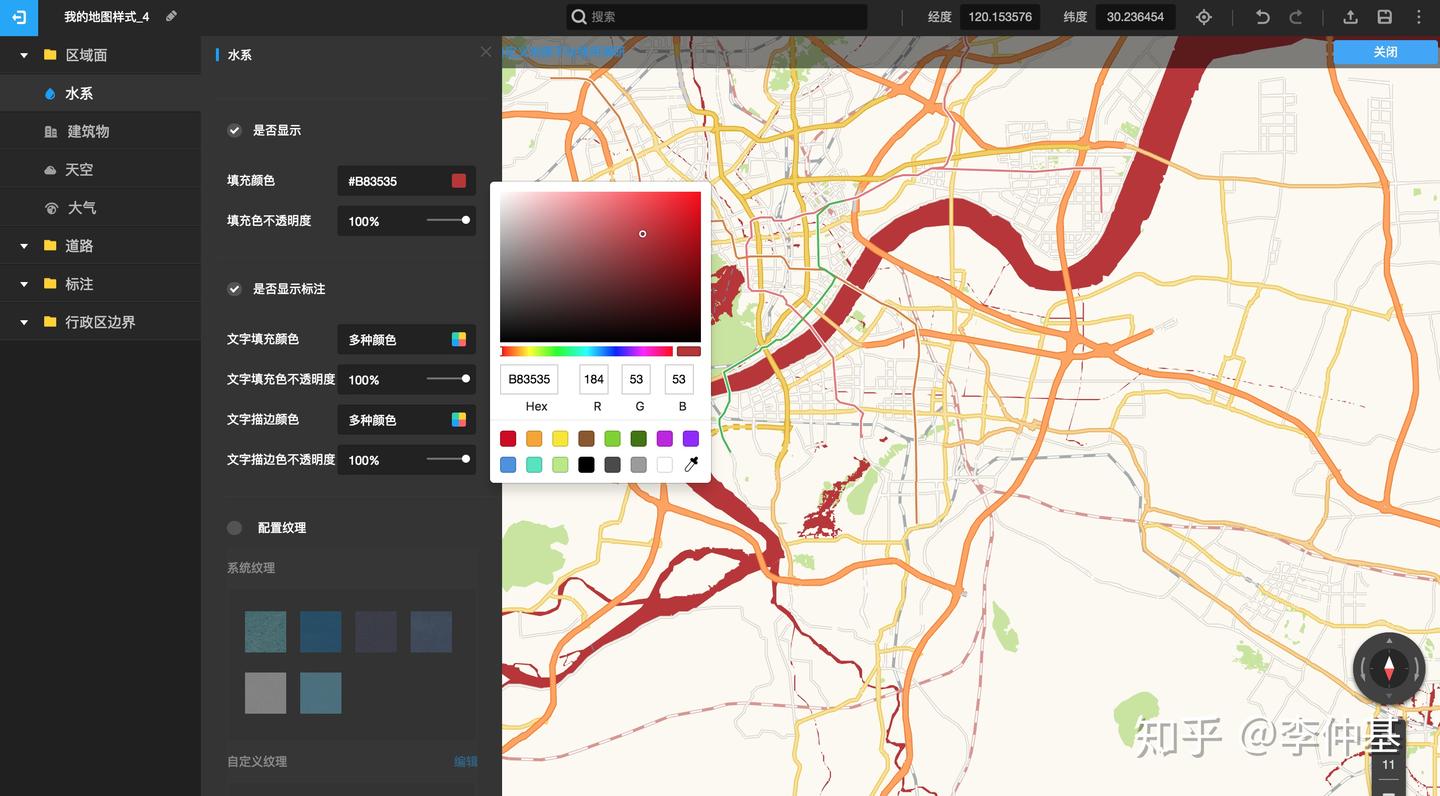This screenshot has width=1440, height=796.
Task: Open the save (disk) icon at top right
Action: point(1385,17)
